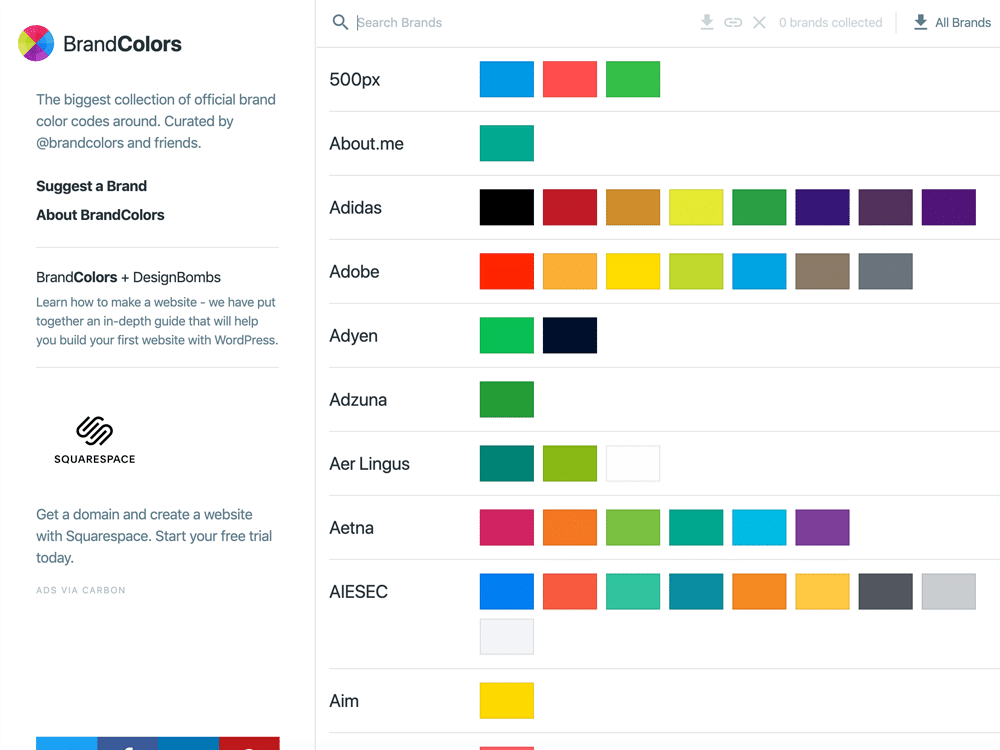
Task: Click the share link icon
Action: coord(733,23)
